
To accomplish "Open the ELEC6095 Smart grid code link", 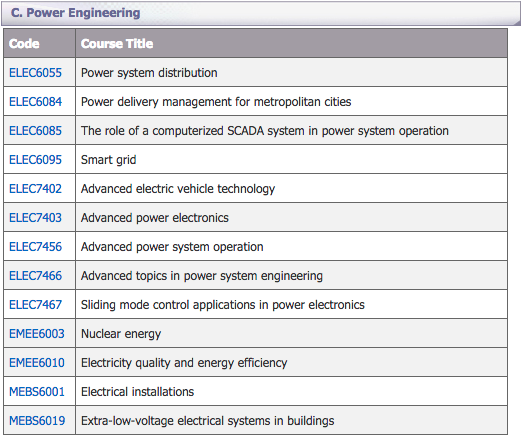I will tap(35, 160).
